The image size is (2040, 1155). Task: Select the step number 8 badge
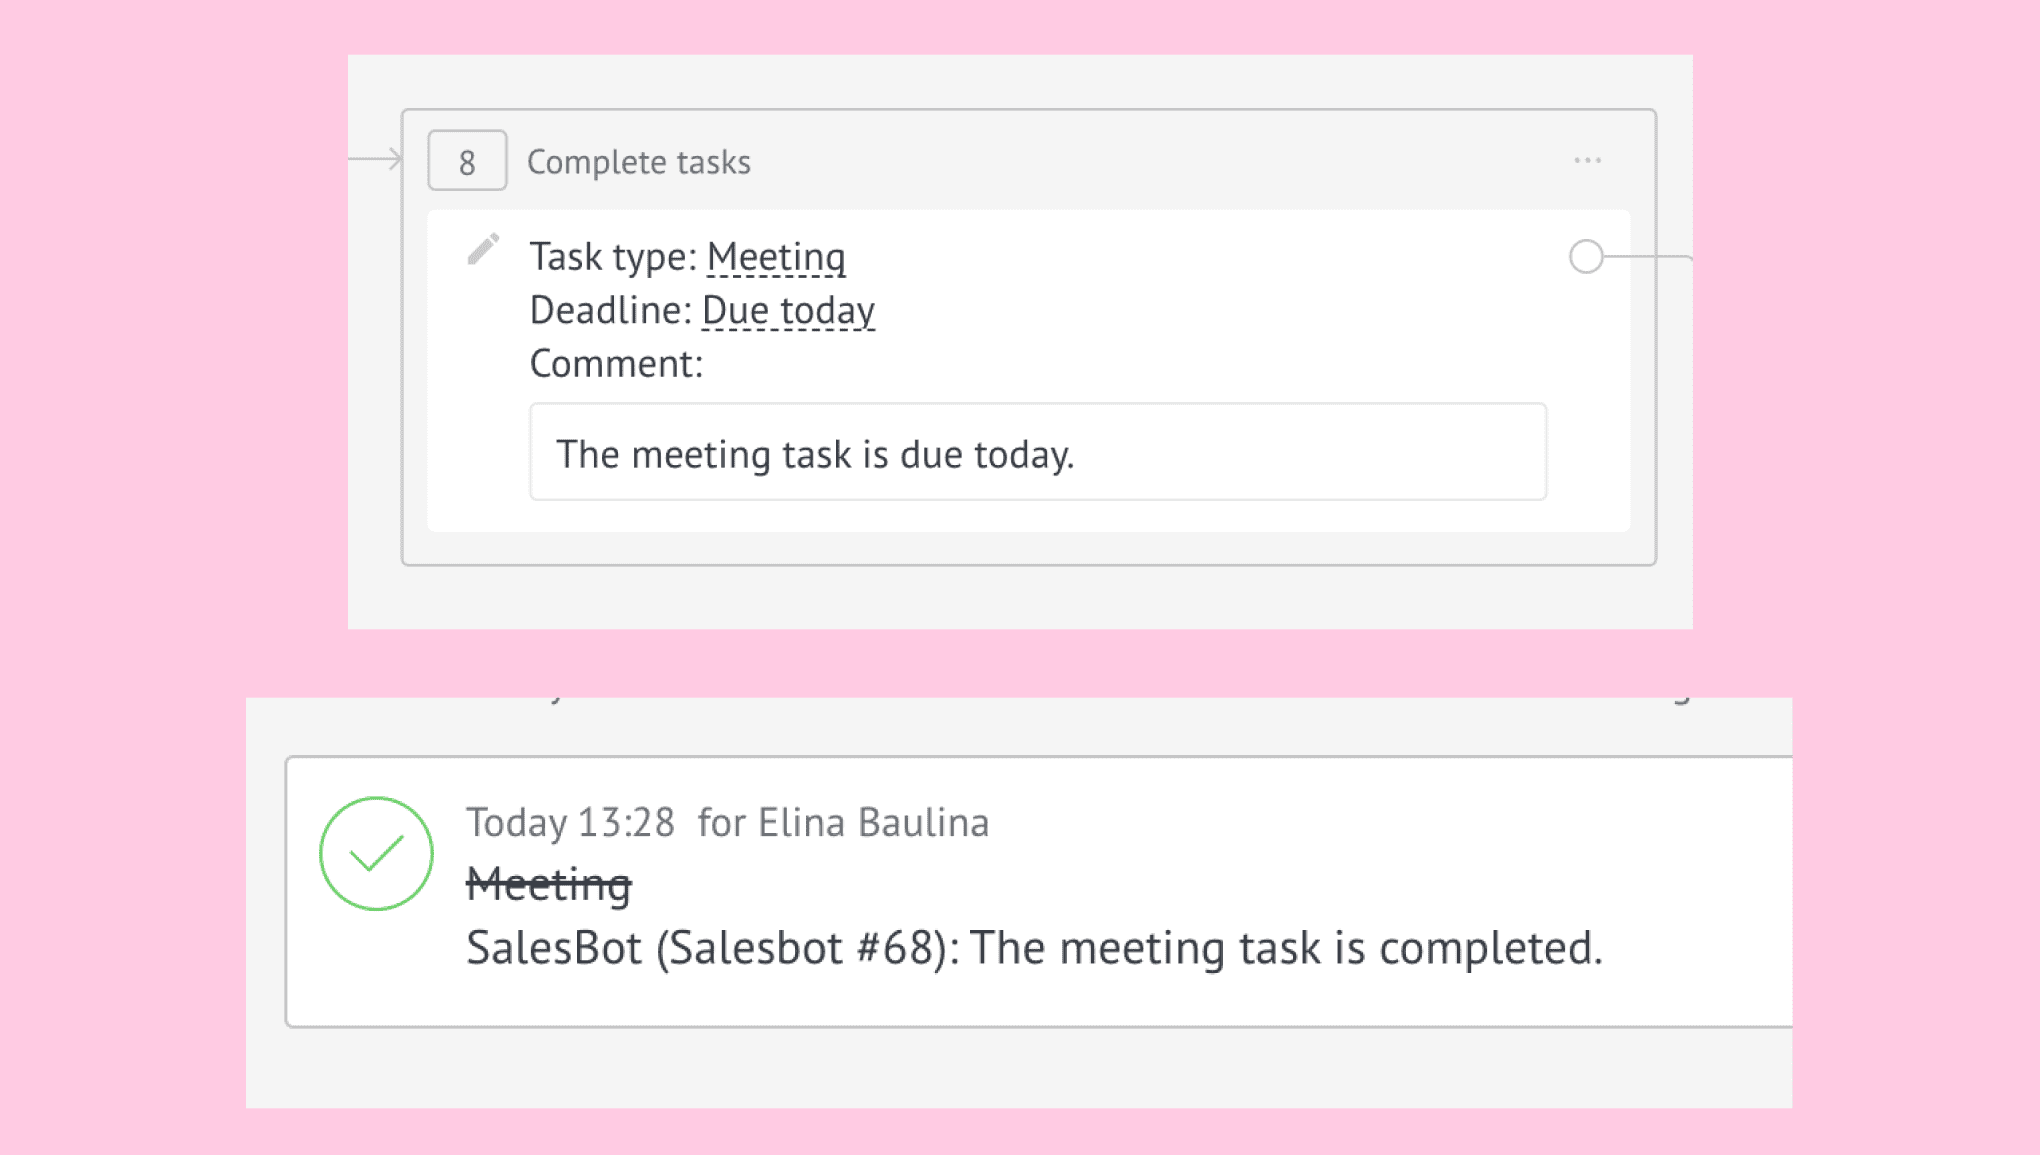pyautogui.click(x=467, y=161)
